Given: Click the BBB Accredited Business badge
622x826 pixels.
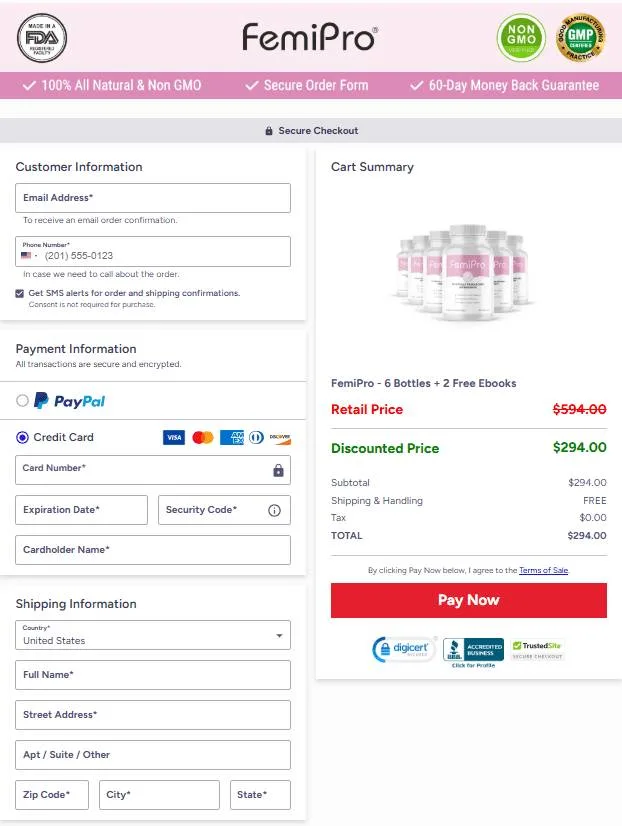Looking at the screenshot, I should [473, 650].
